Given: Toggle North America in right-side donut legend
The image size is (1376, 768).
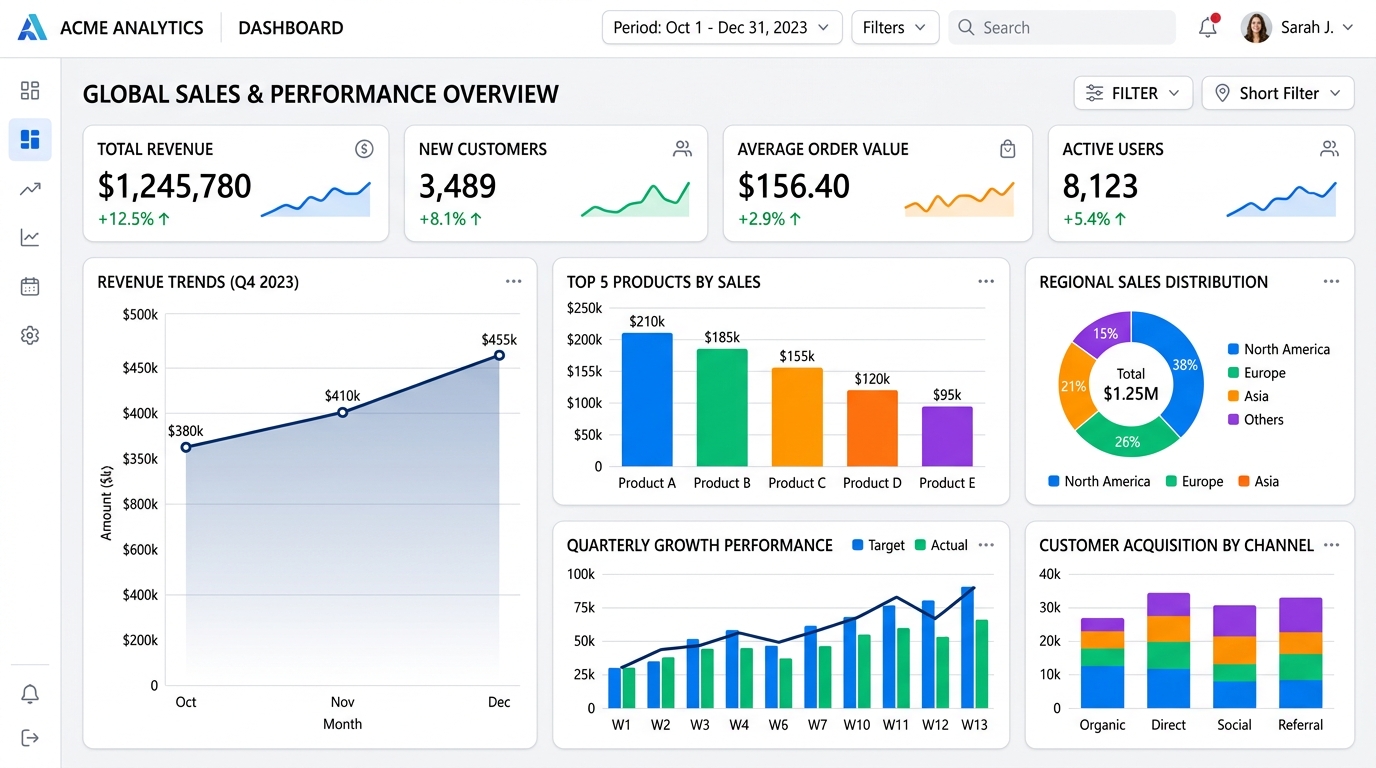Looking at the screenshot, I should (1279, 349).
